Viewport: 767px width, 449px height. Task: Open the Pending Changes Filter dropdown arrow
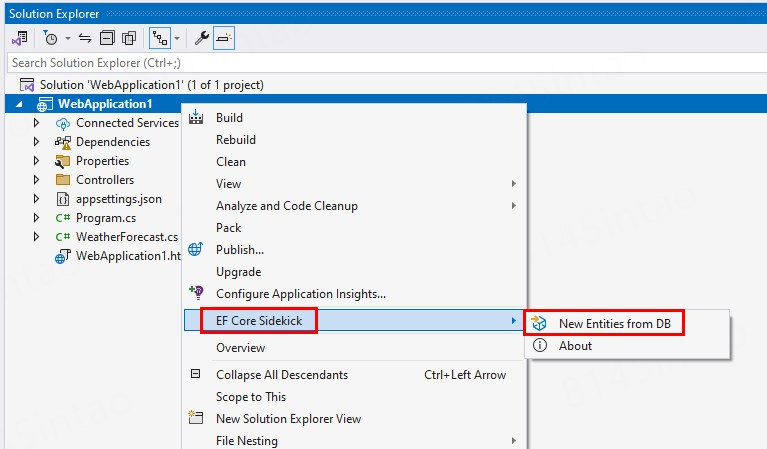[67, 38]
